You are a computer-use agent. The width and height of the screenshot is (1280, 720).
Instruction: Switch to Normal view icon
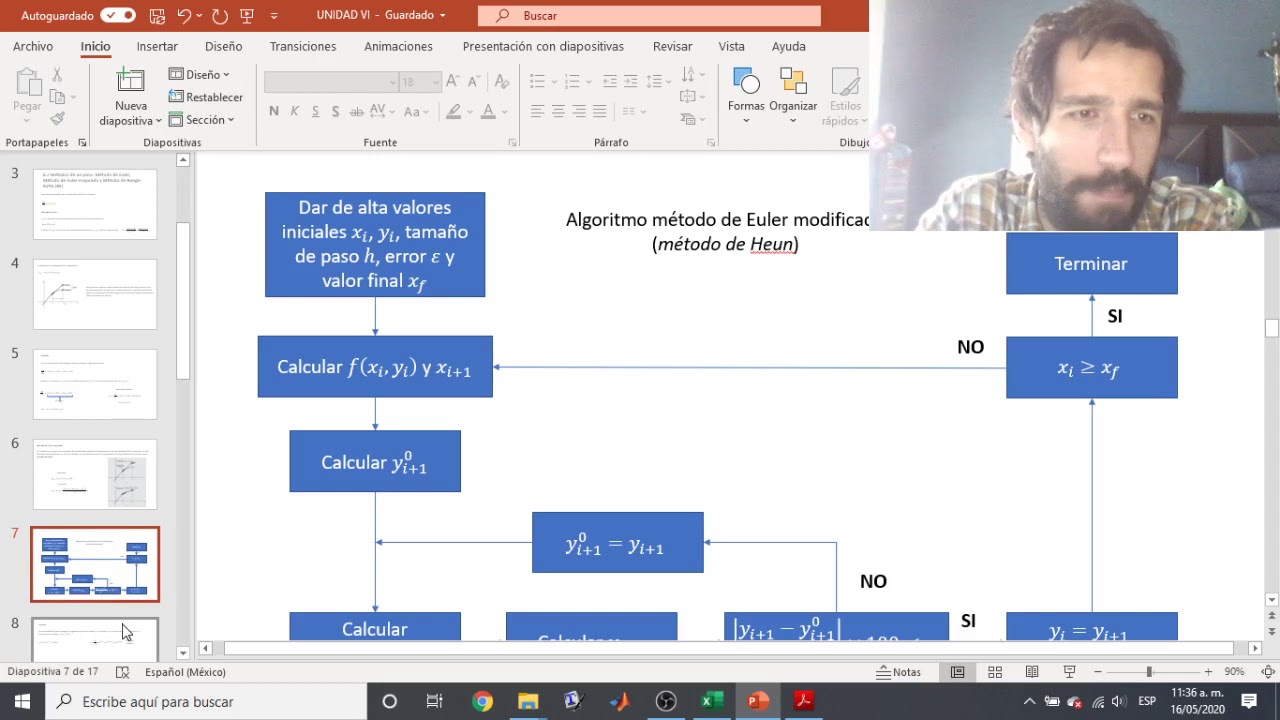(x=957, y=672)
